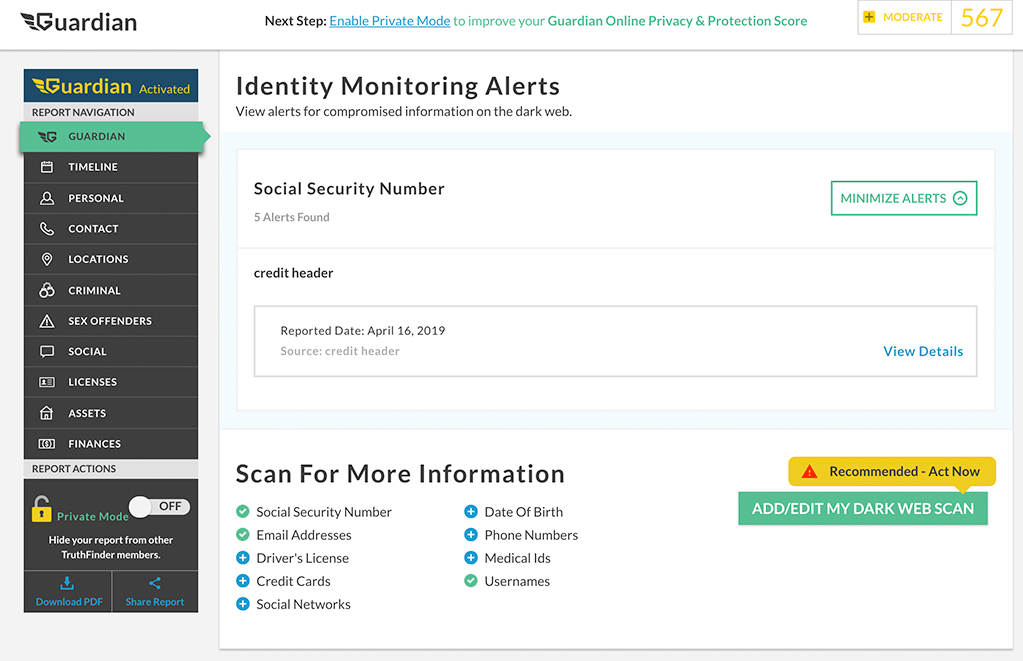Click the Criminal handcuffs icon
The image size is (1023, 661).
[47, 290]
